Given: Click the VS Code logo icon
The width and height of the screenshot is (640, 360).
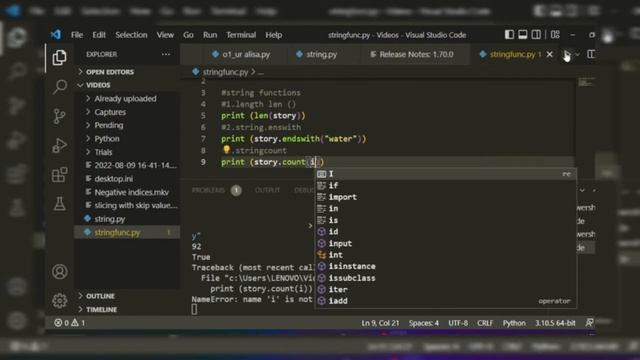Looking at the screenshot, I should click(56, 35).
